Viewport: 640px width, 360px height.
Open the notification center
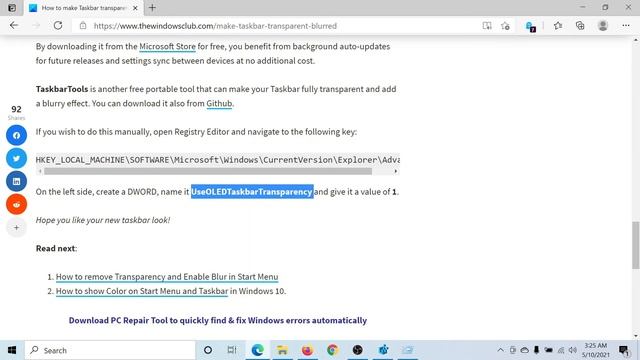point(624,350)
